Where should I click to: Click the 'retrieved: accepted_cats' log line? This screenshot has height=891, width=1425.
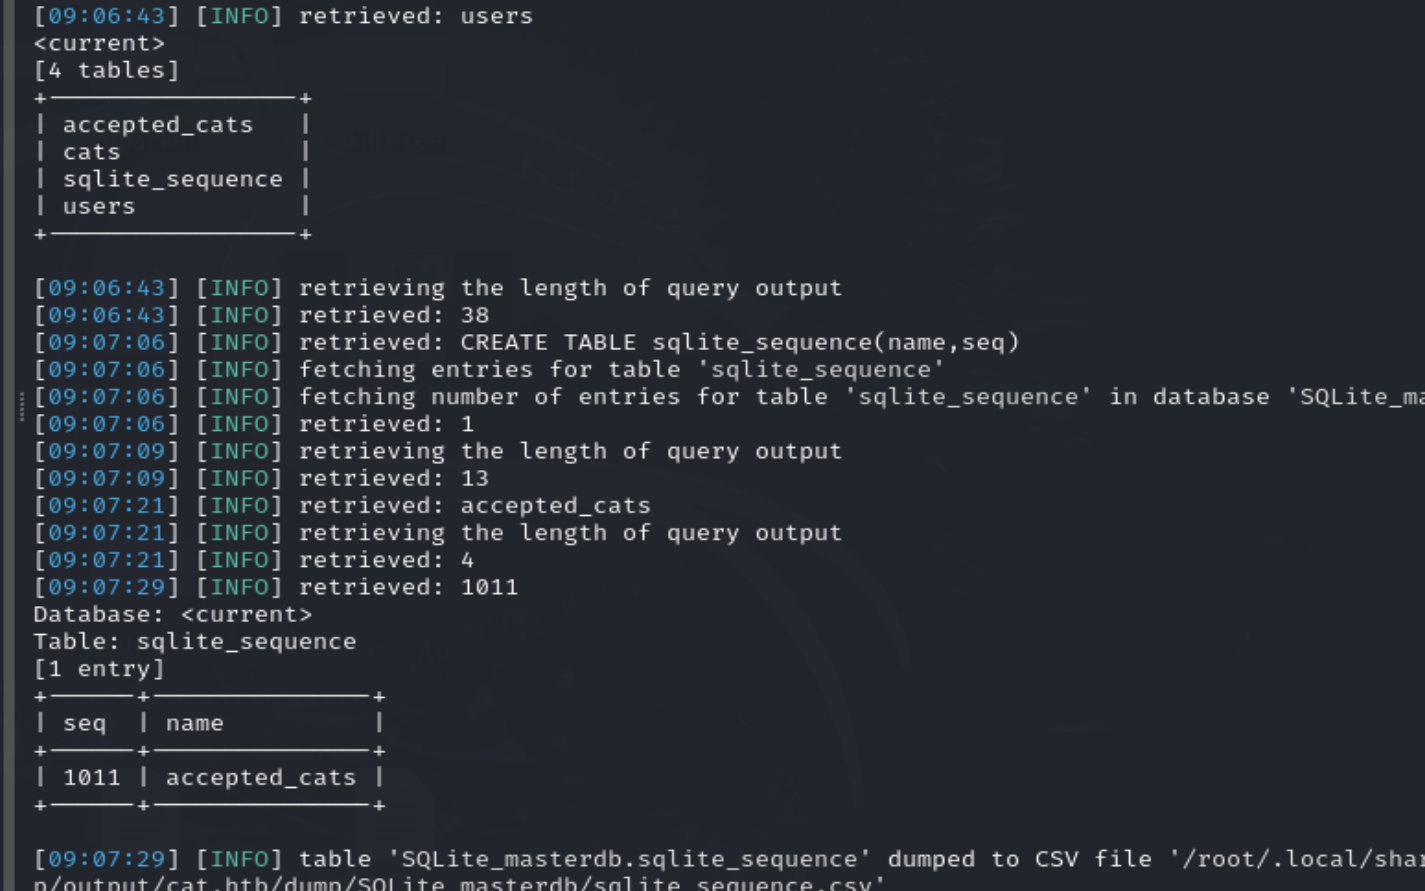pyautogui.click(x=474, y=505)
